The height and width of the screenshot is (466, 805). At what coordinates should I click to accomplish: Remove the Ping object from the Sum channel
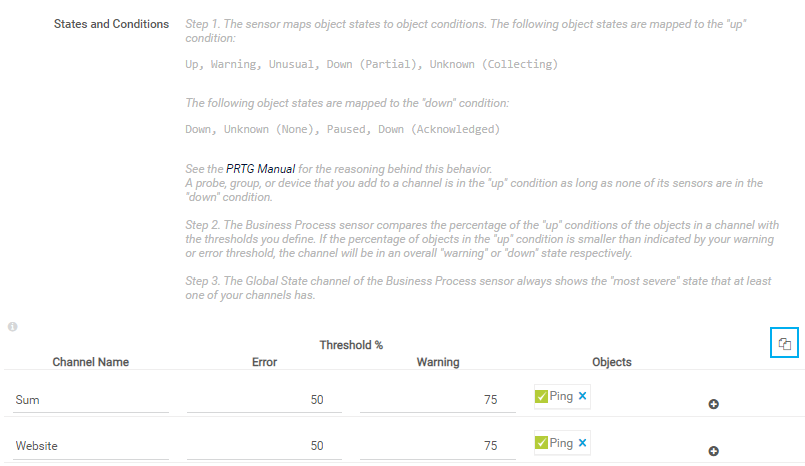click(x=583, y=396)
